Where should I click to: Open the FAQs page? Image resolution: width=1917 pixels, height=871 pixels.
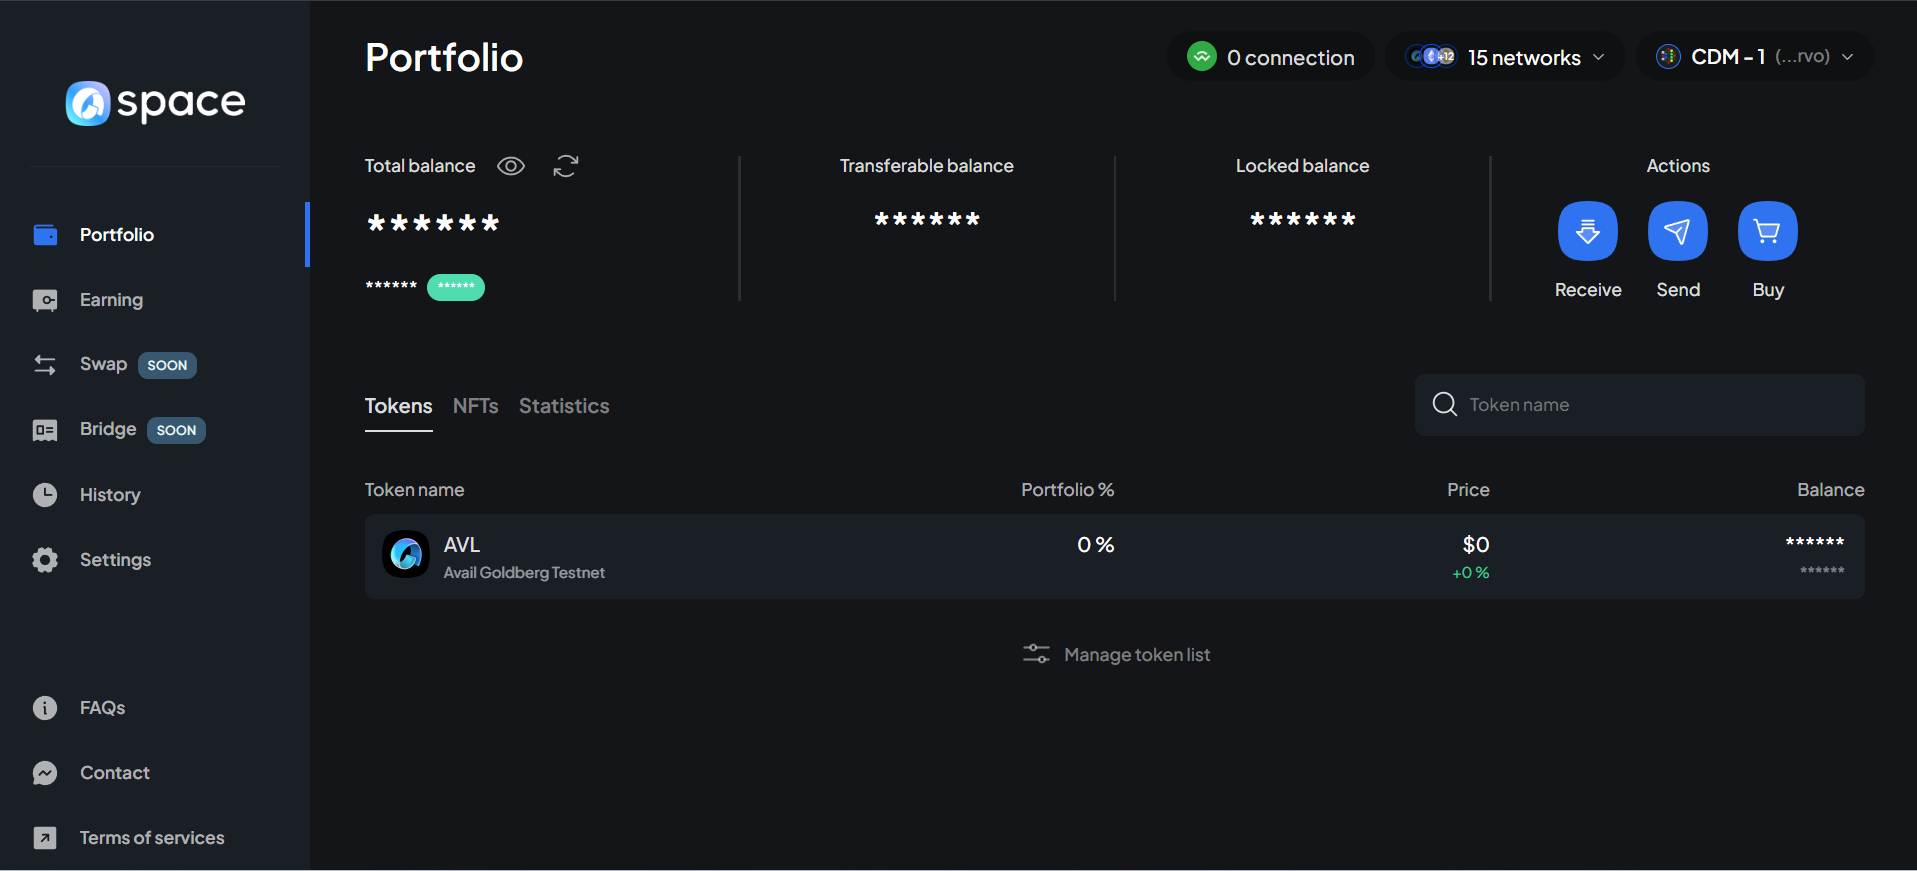(x=102, y=708)
